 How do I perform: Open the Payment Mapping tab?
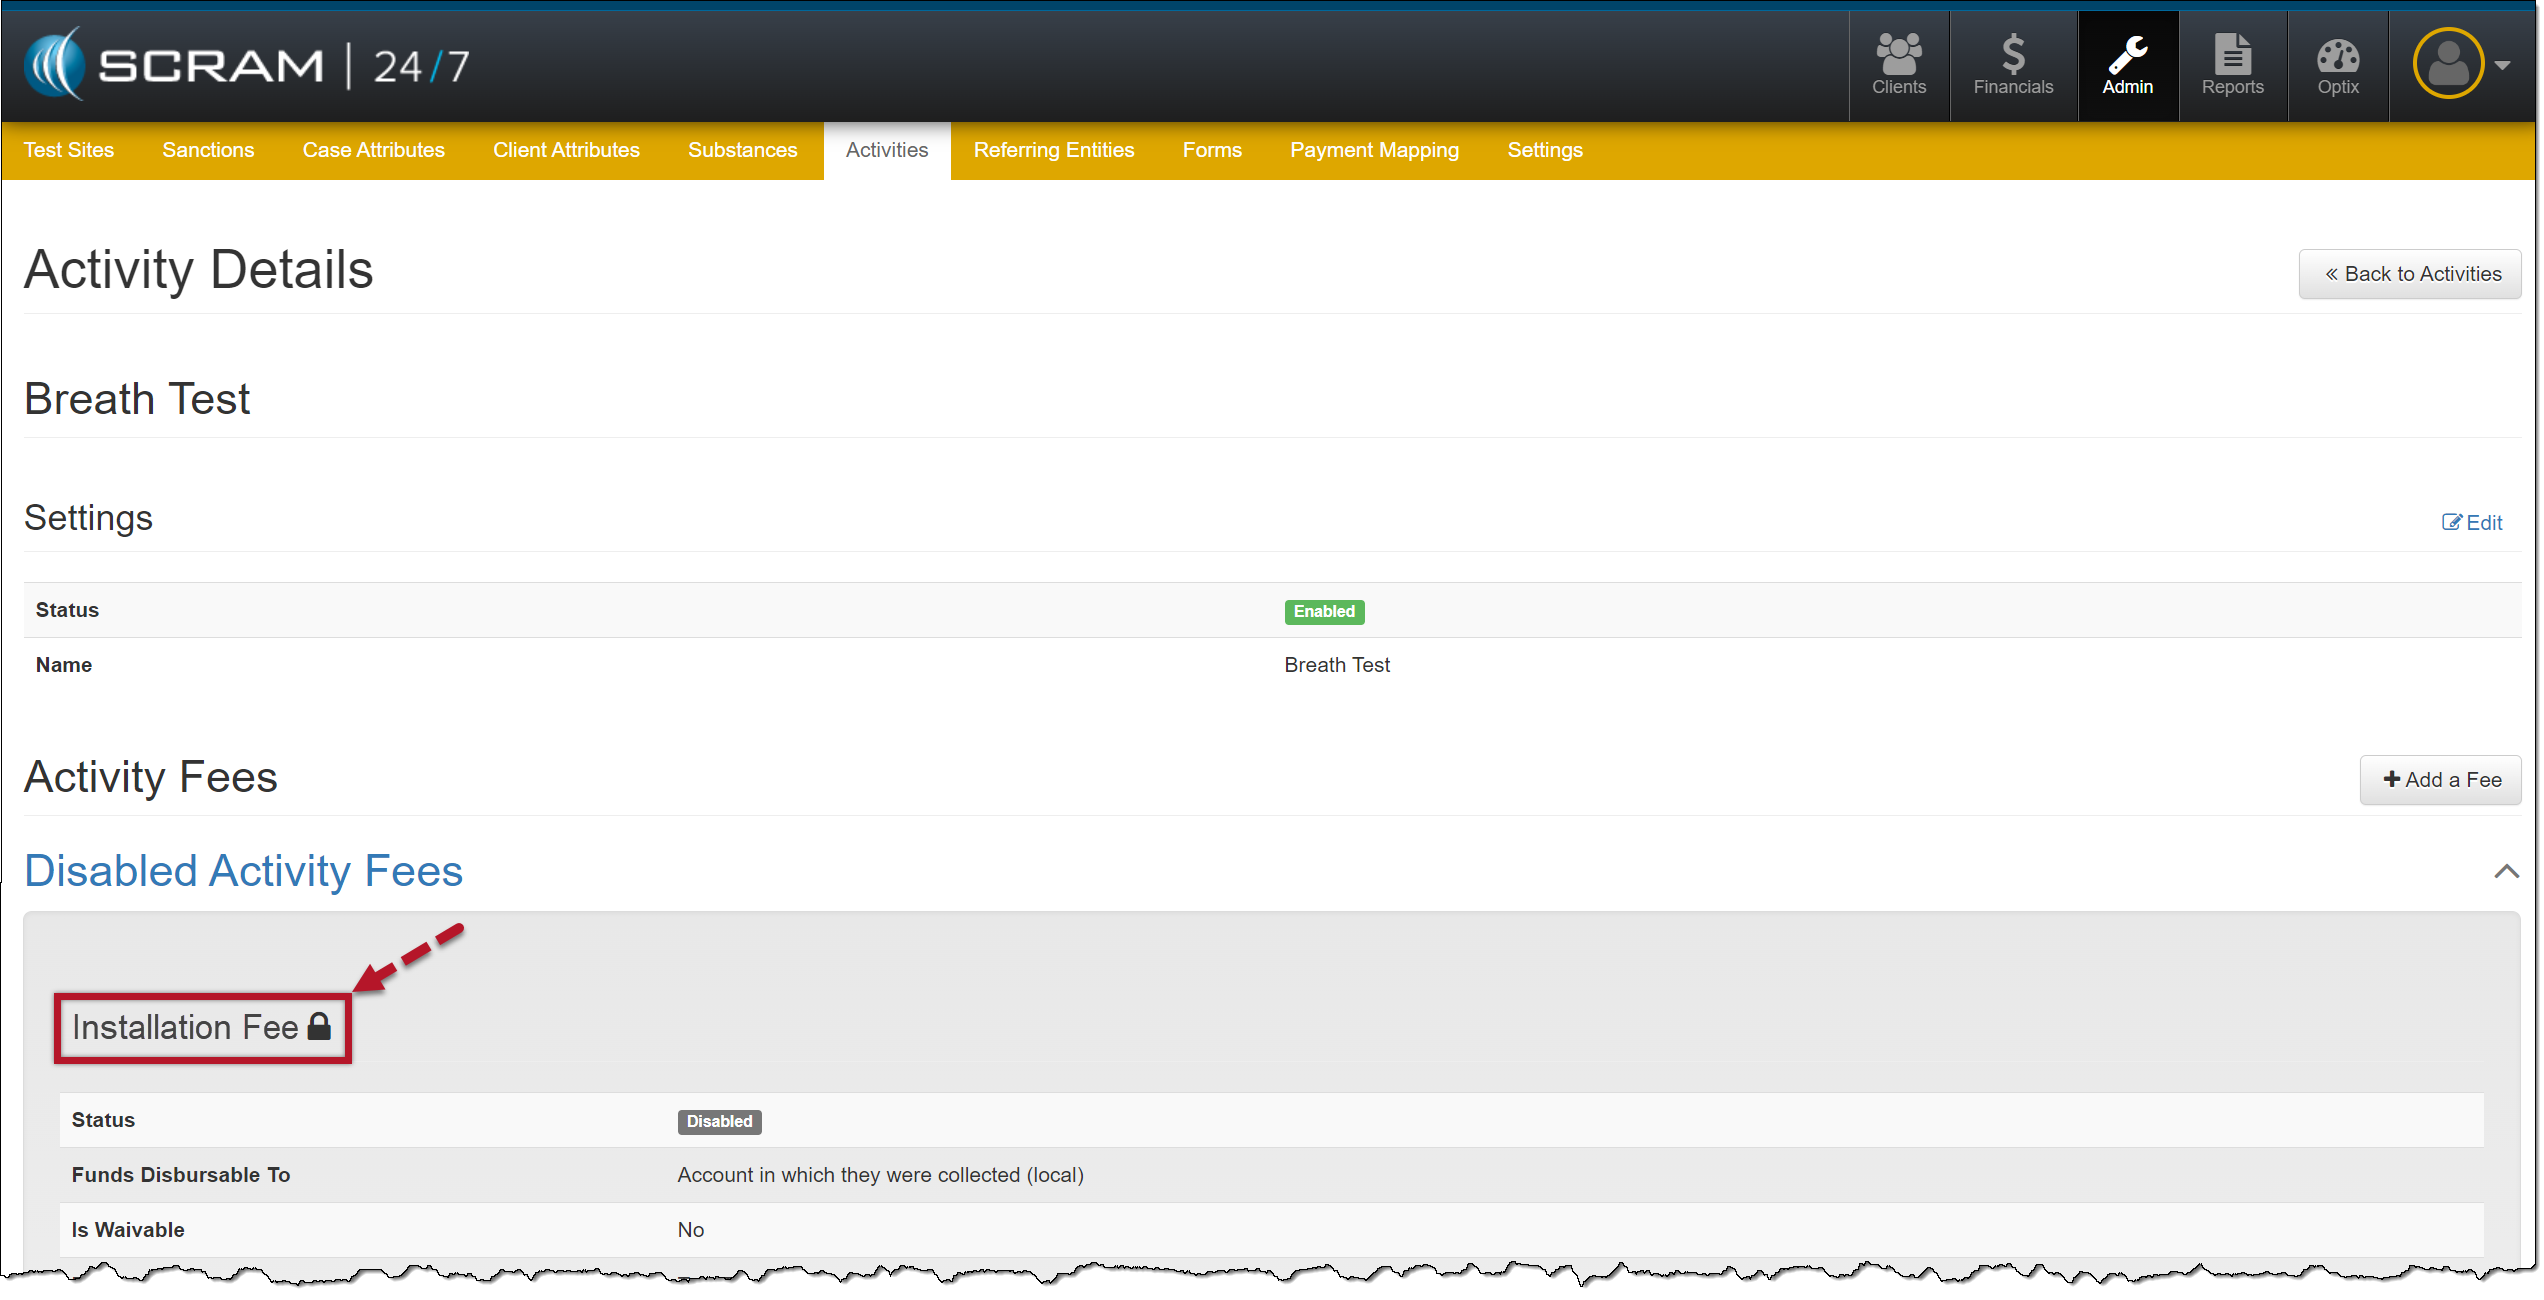1374,150
